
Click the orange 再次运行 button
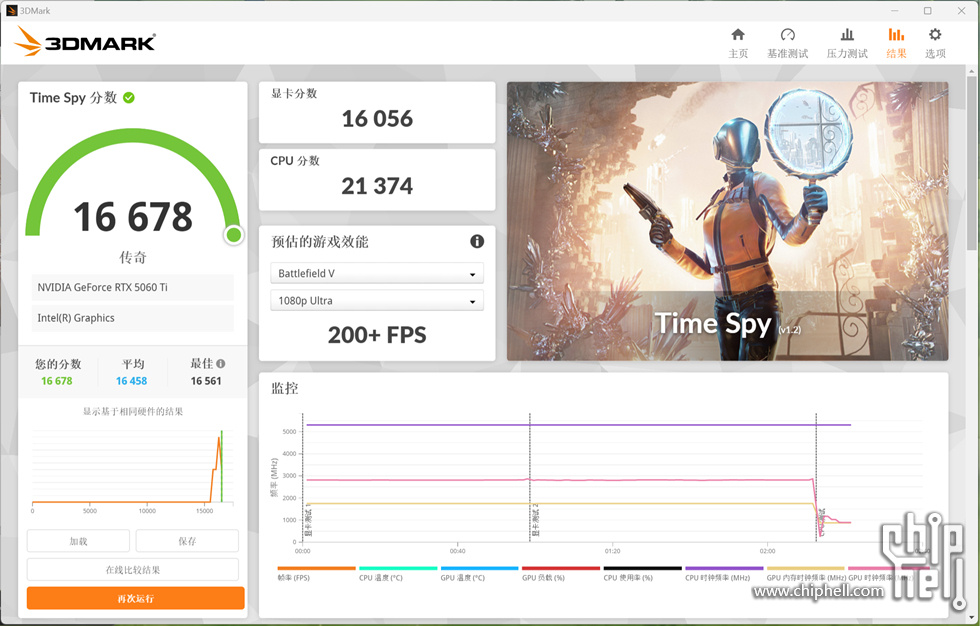click(x=136, y=599)
